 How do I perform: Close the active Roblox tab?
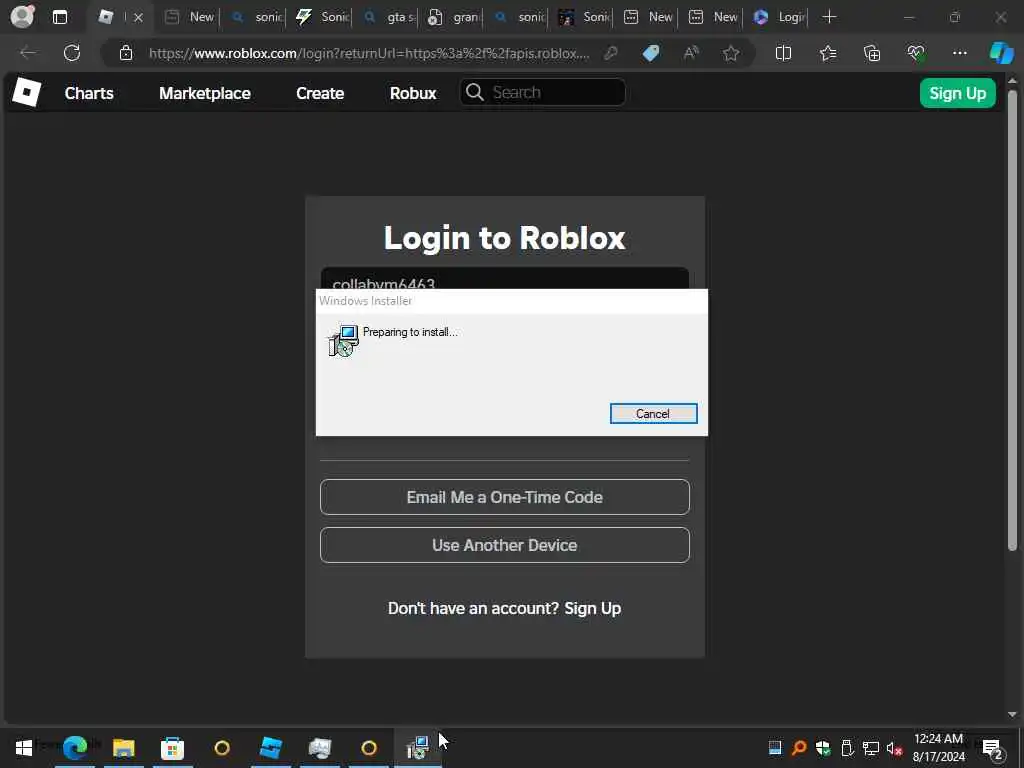[138, 18]
